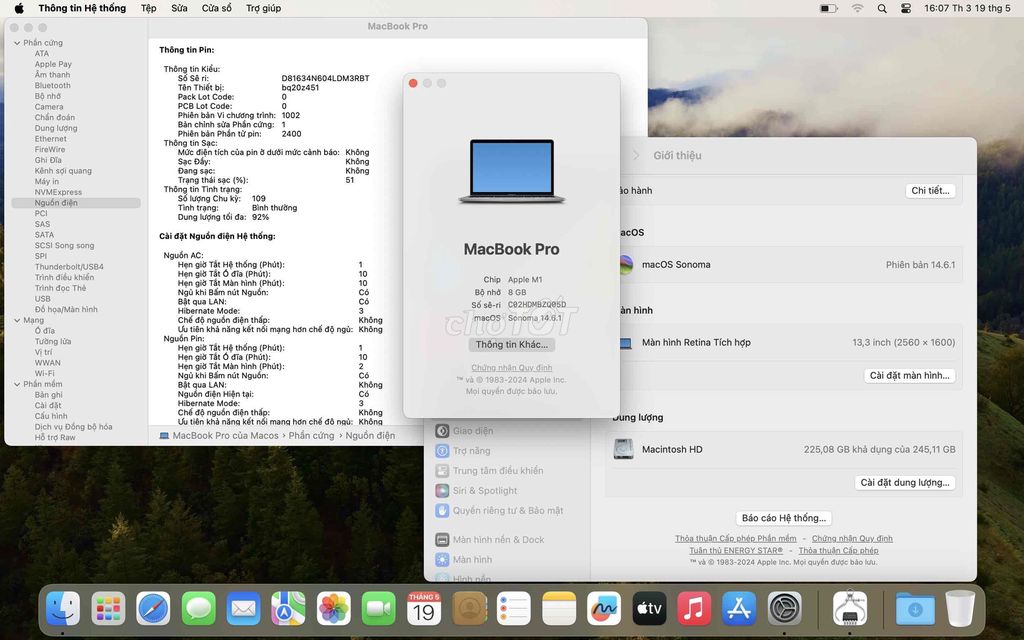1024x640 pixels.
Task: Open Trash in the Dock
Action: [x=960, y=609]
